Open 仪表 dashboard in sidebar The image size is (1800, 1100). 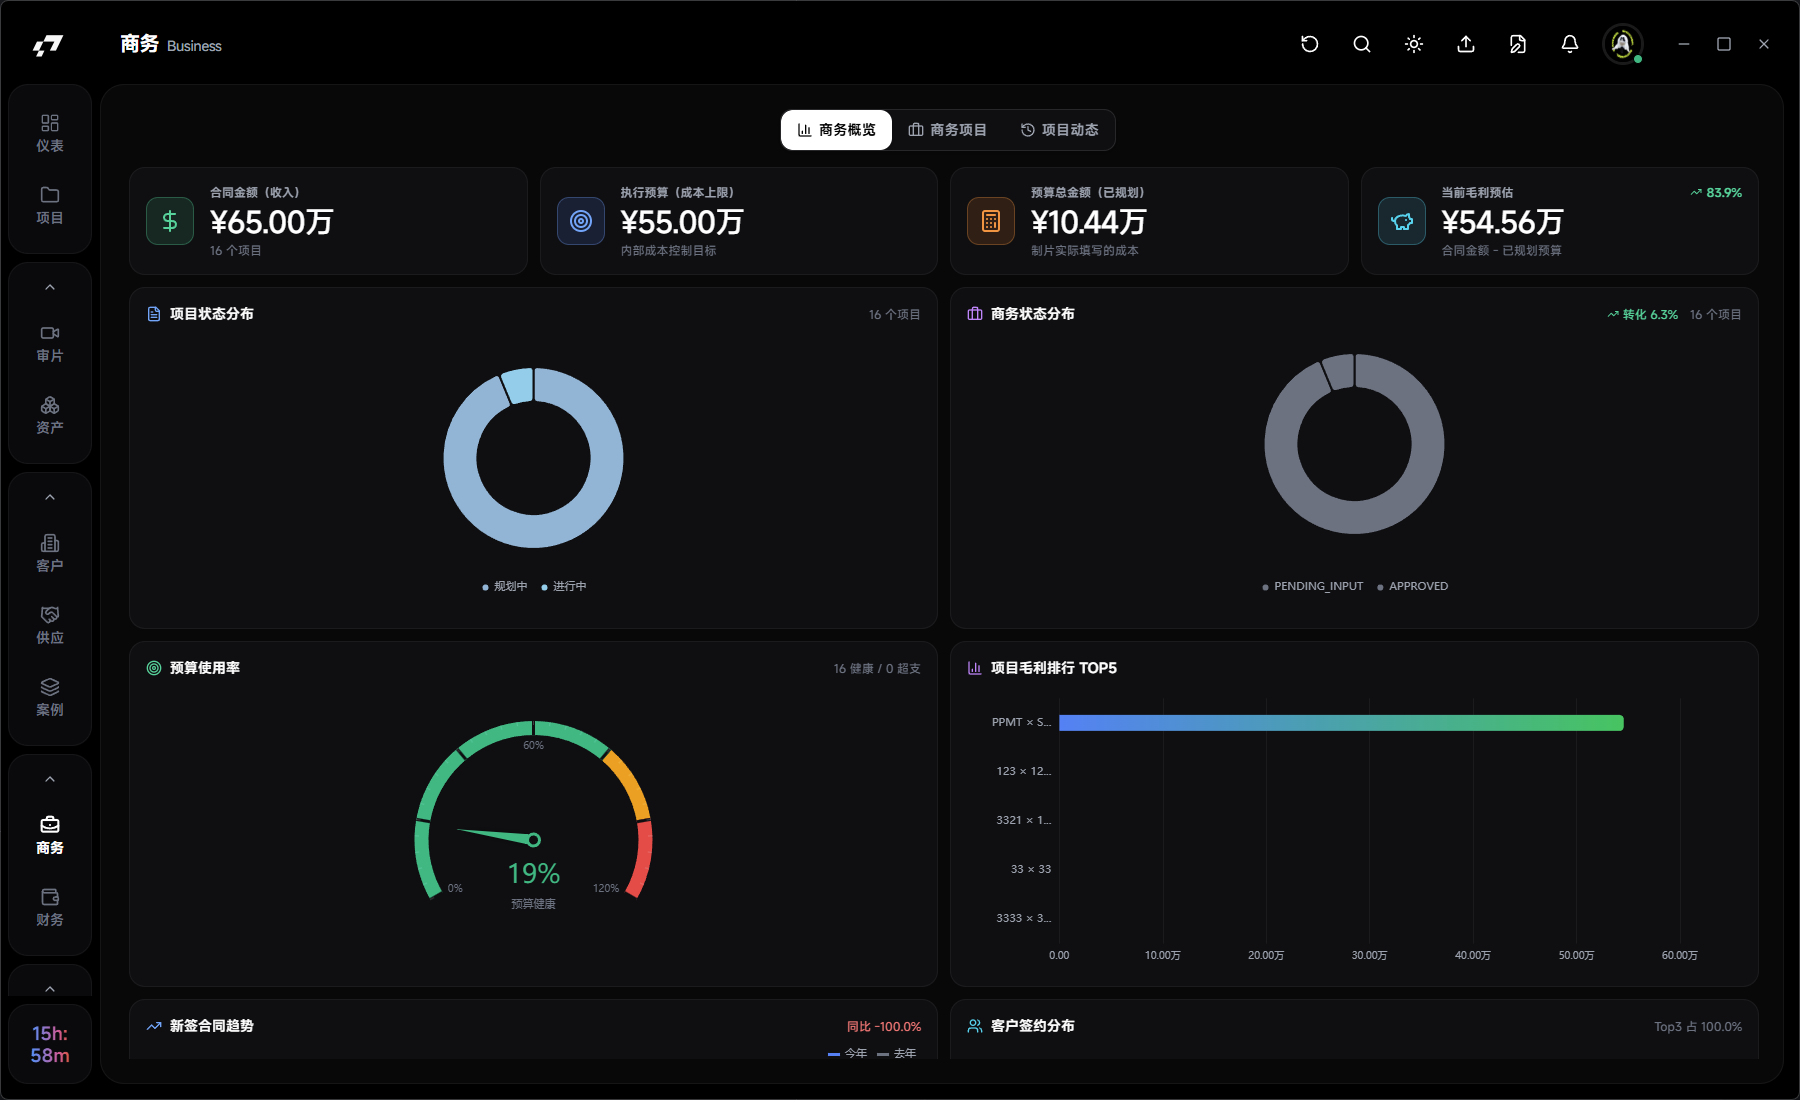point(50,133)
